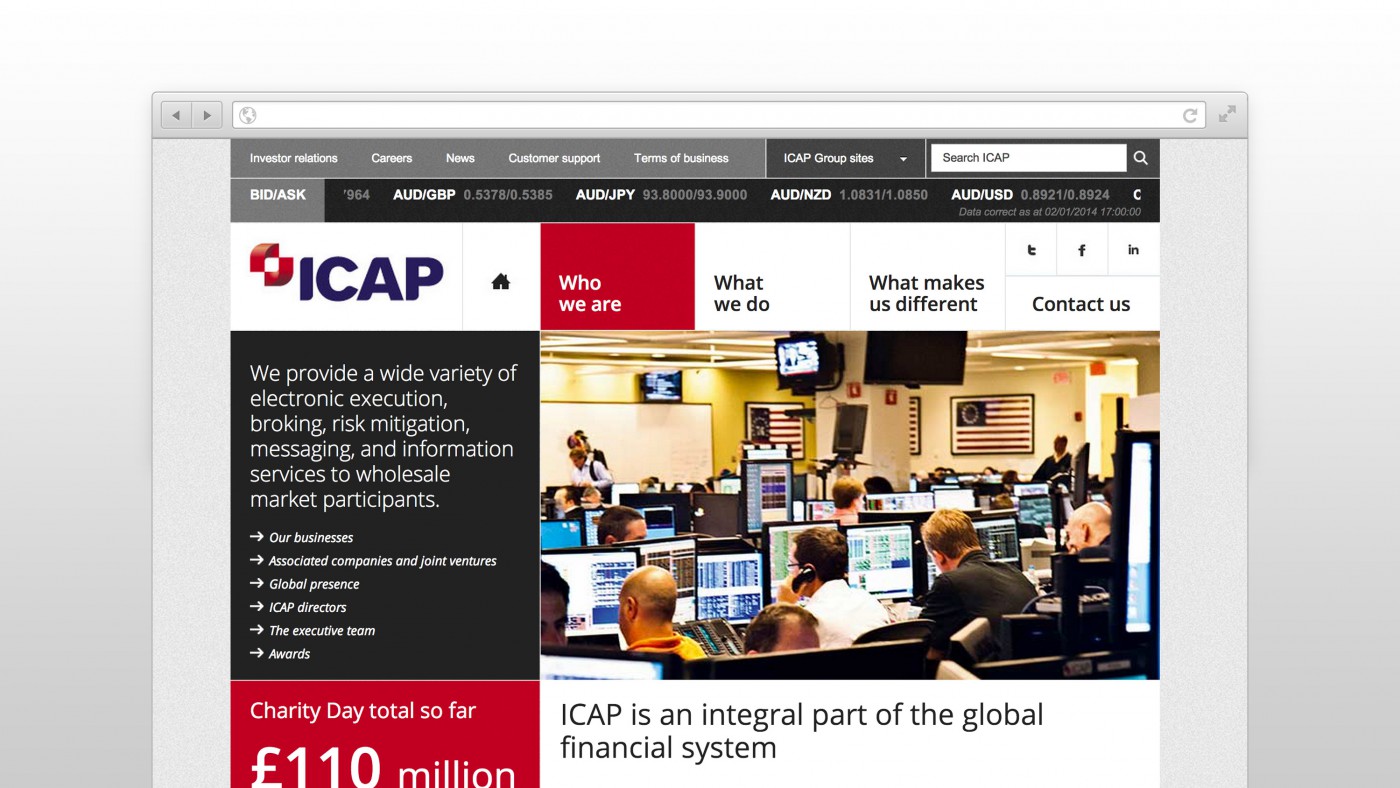Image resolution: width=1400 pixels, height=788 pixels.
Task: Click the ICAP logo
Action: coord(346,272)
